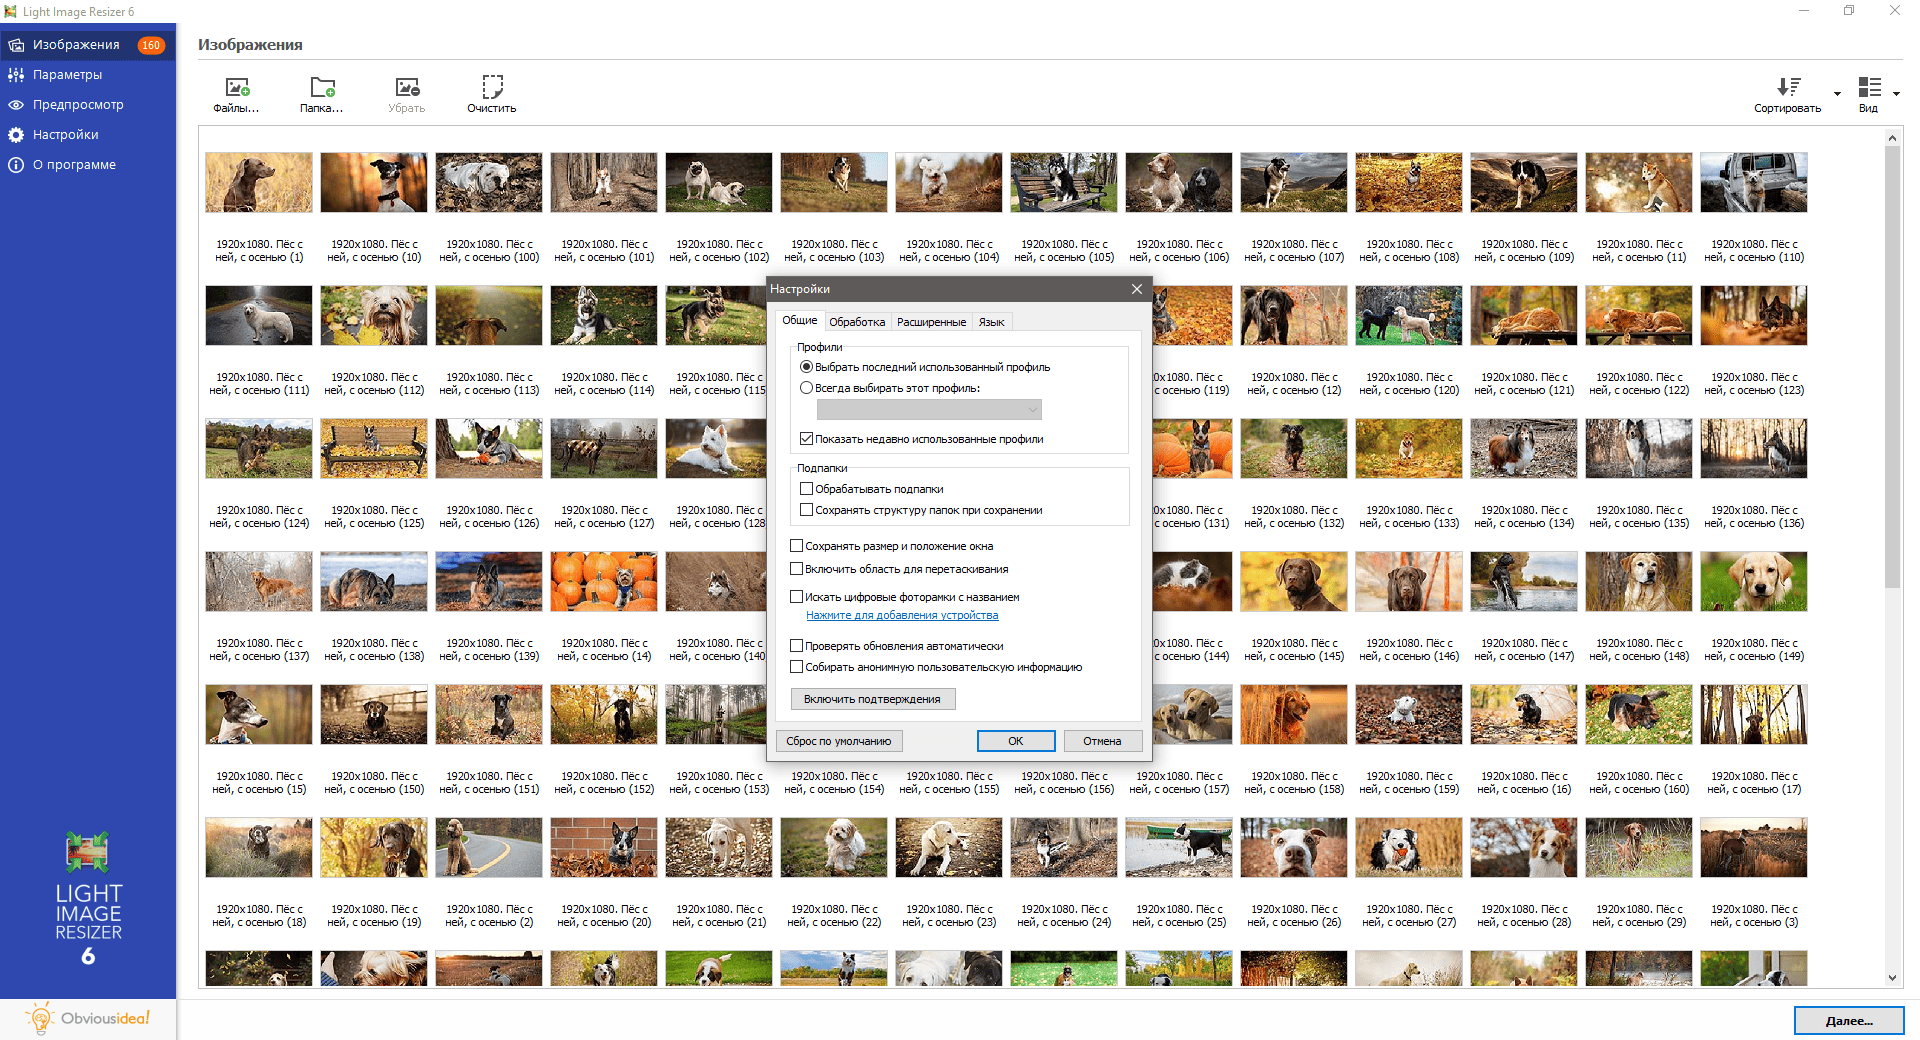
Task: Click the 'Включить подтверждения' button
Action: (873, 699)
